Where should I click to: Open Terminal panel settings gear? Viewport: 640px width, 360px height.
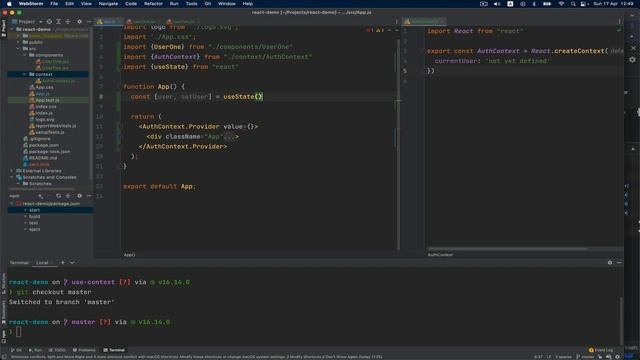610,262
